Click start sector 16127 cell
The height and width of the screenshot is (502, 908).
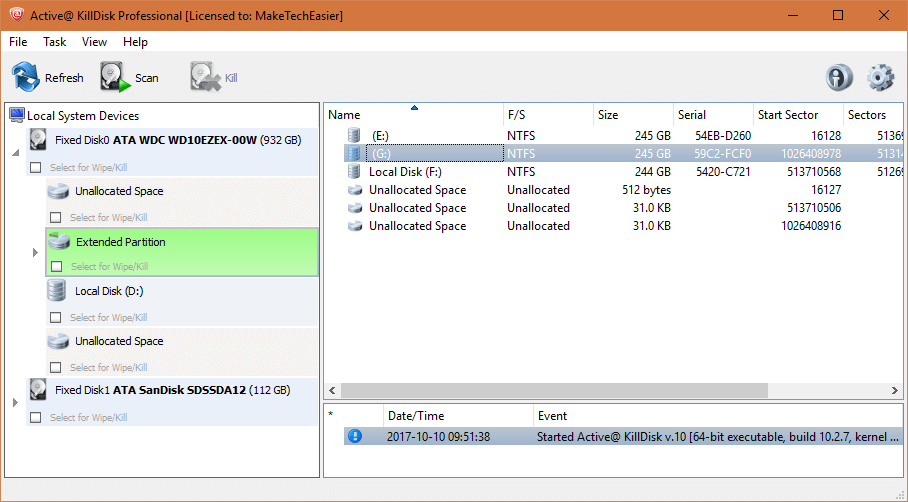pos(826,190)
